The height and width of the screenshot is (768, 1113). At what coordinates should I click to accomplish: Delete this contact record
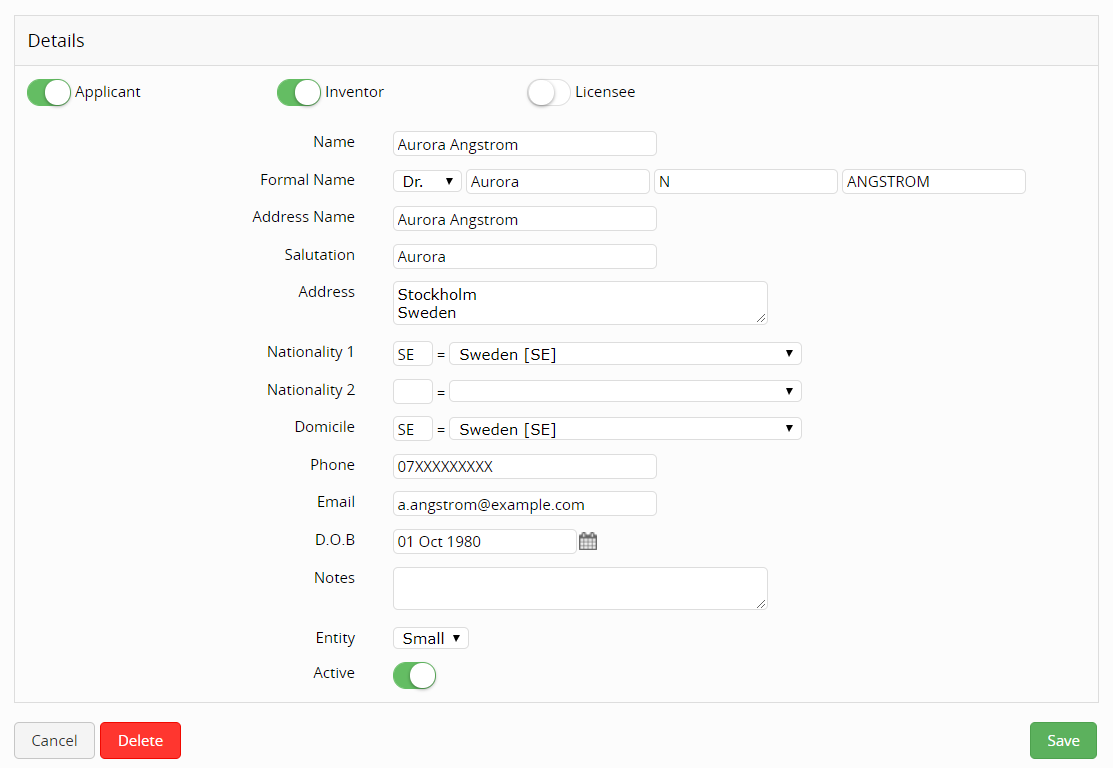(x=140, y=740)
